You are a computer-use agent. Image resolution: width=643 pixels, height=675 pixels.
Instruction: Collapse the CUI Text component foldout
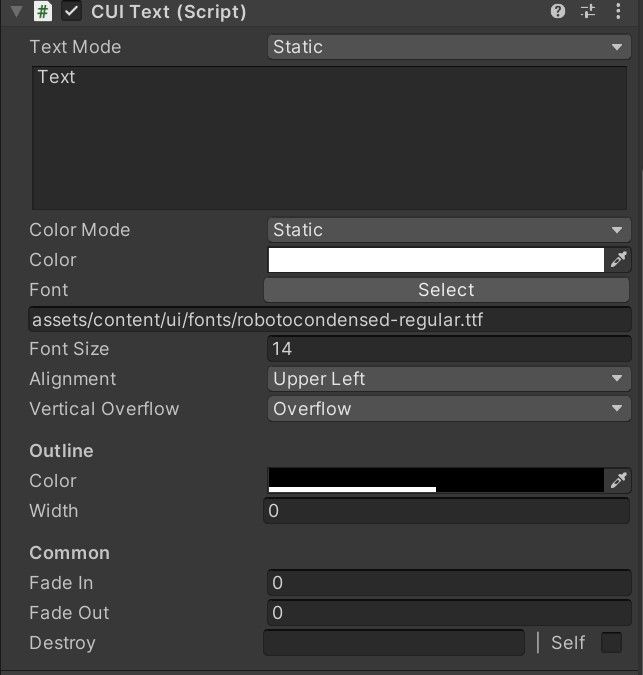(x=16, y=12)
